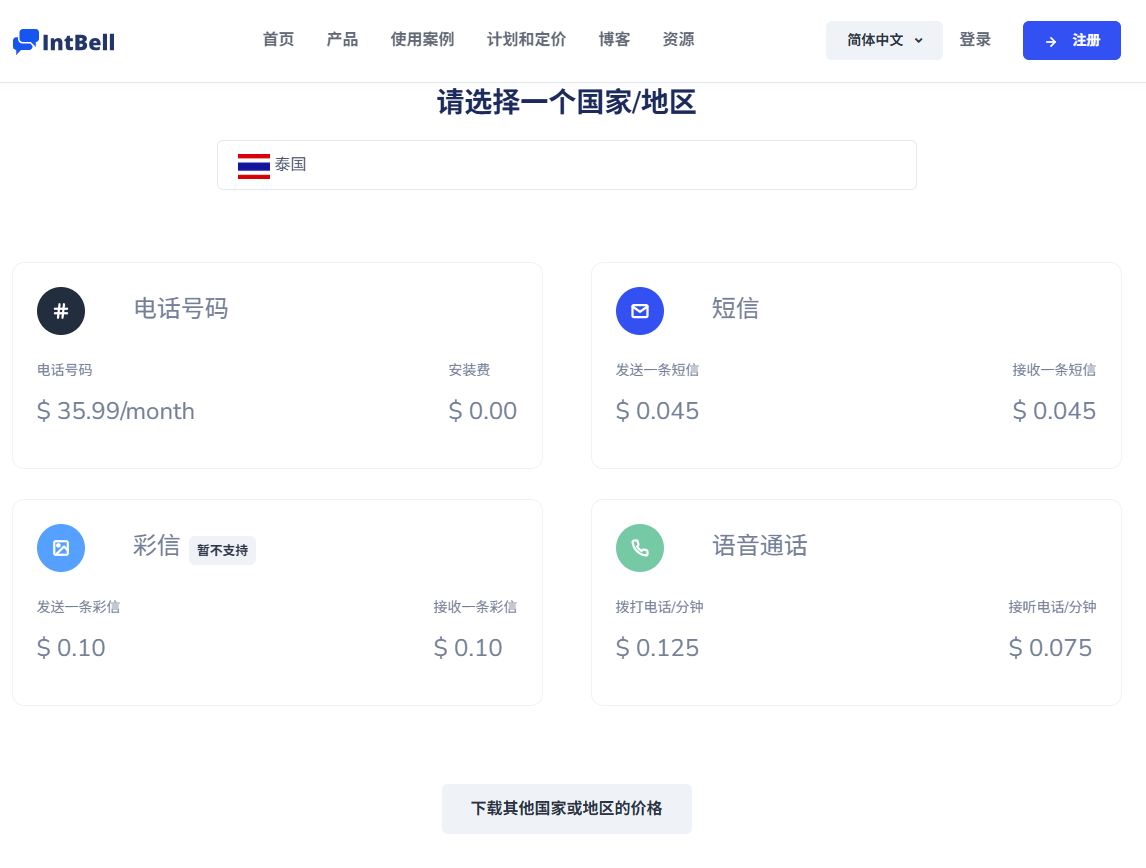Open the 博客 nav link
The width and height of the screenshot is (1146, 868).
click(614, 40)
